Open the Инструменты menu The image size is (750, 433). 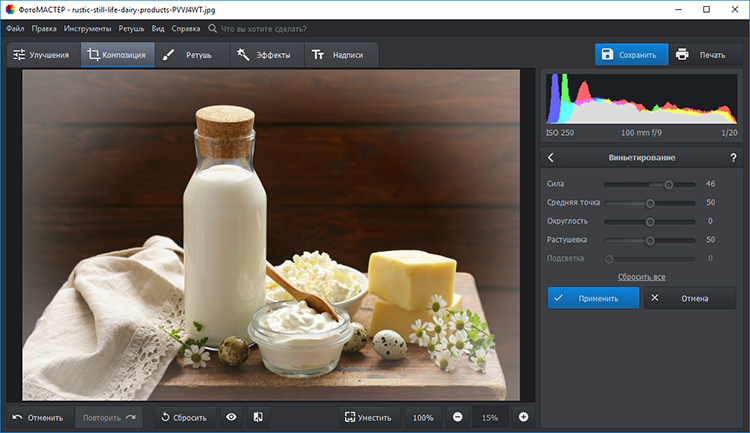[87, 29]
